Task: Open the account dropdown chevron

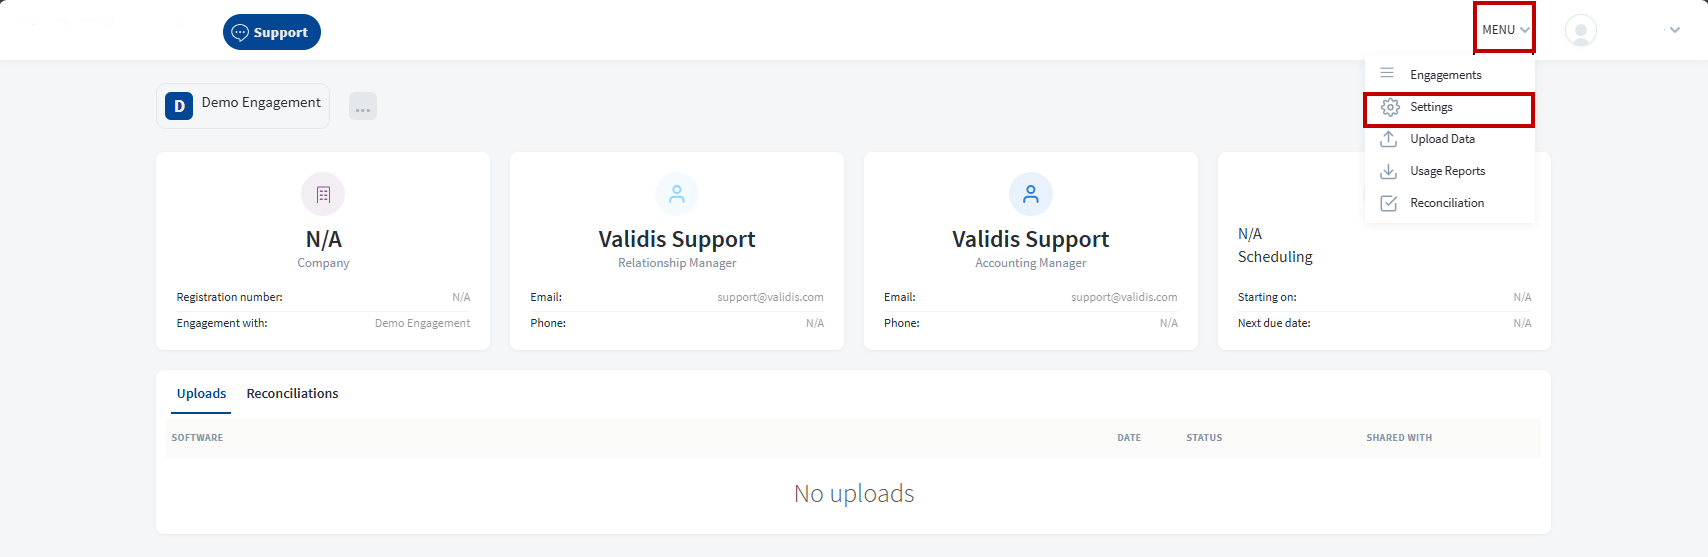Action: pos(1675,30)
